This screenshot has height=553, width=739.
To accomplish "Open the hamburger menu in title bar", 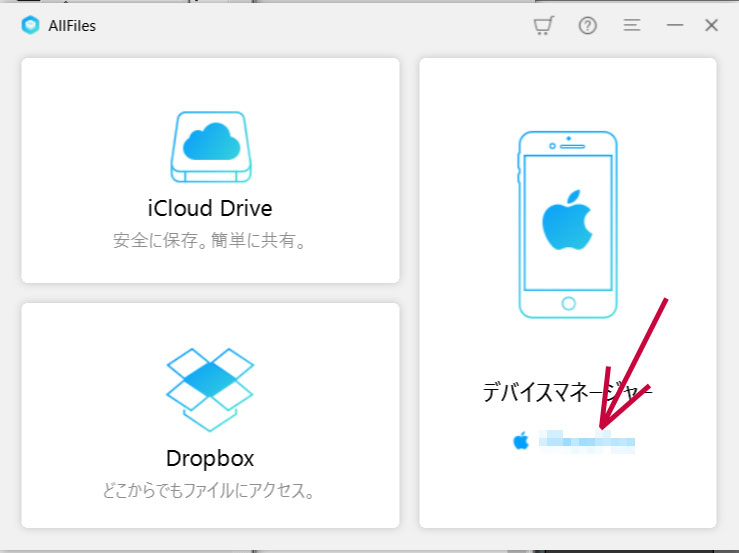I will 632,26.
